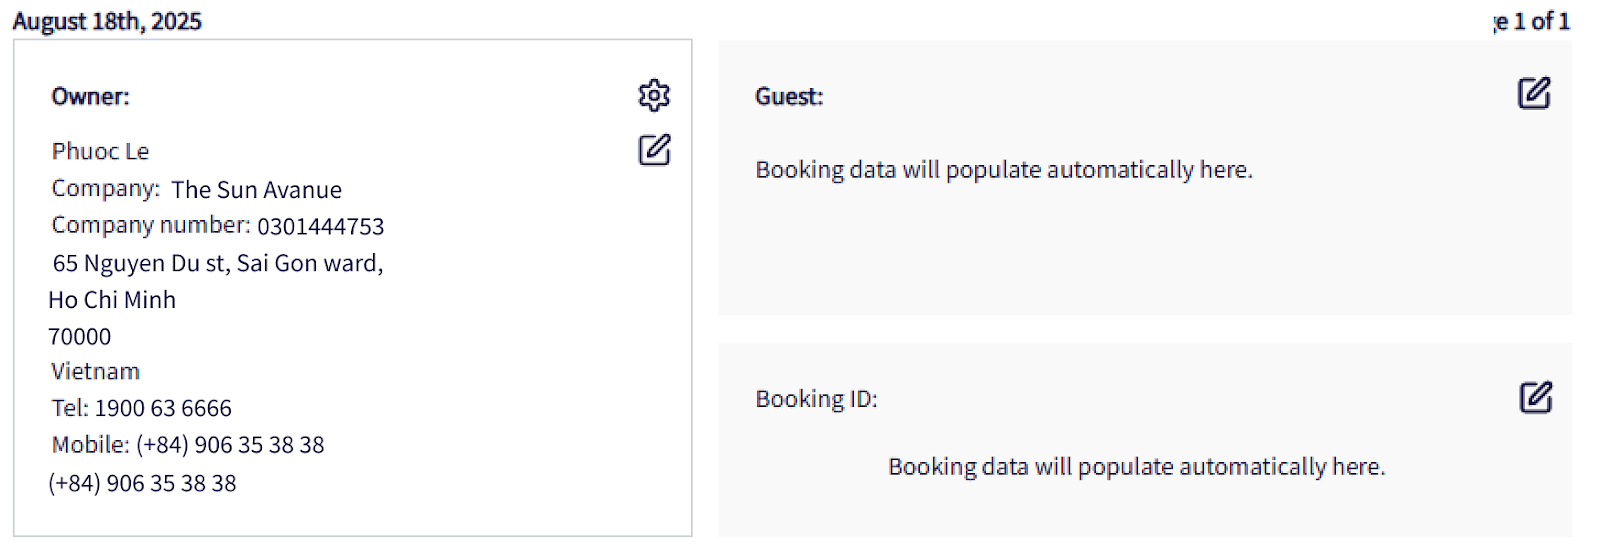Click the Owner heading label
This screenshot has width=1600, height=550.
tap(90, 97)
